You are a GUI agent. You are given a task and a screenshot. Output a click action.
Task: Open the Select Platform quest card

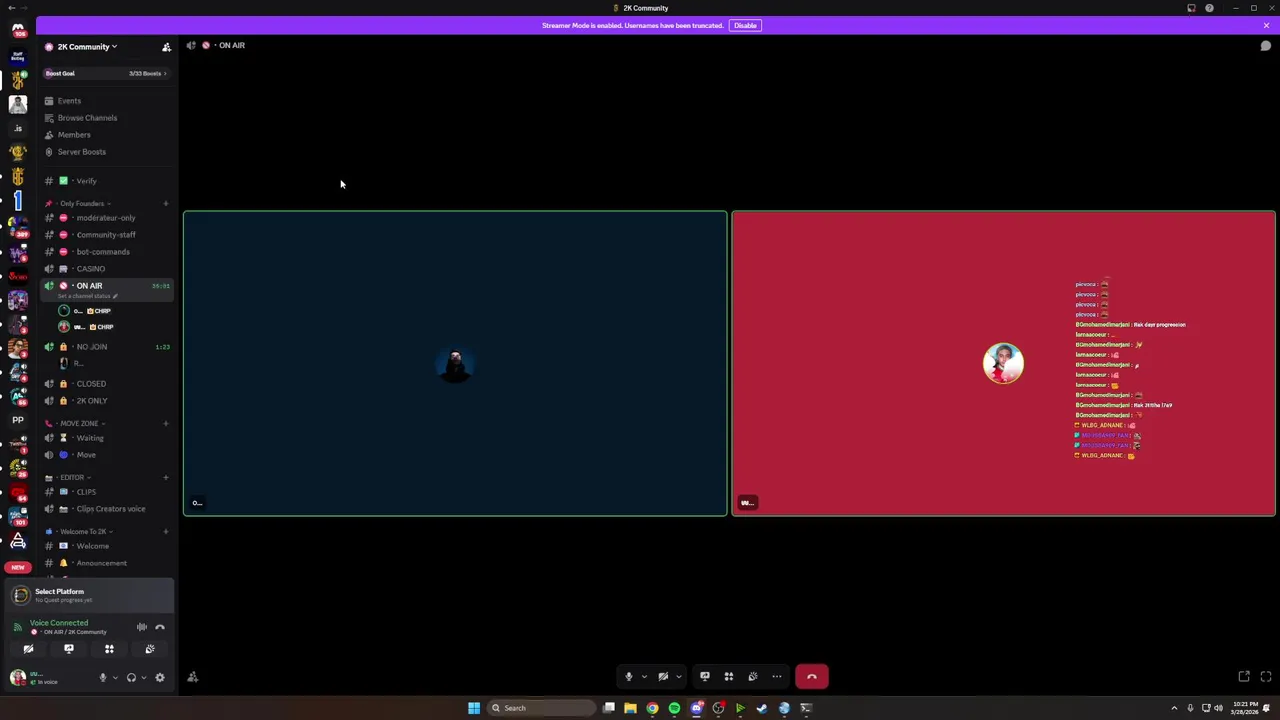coord(90,595)
